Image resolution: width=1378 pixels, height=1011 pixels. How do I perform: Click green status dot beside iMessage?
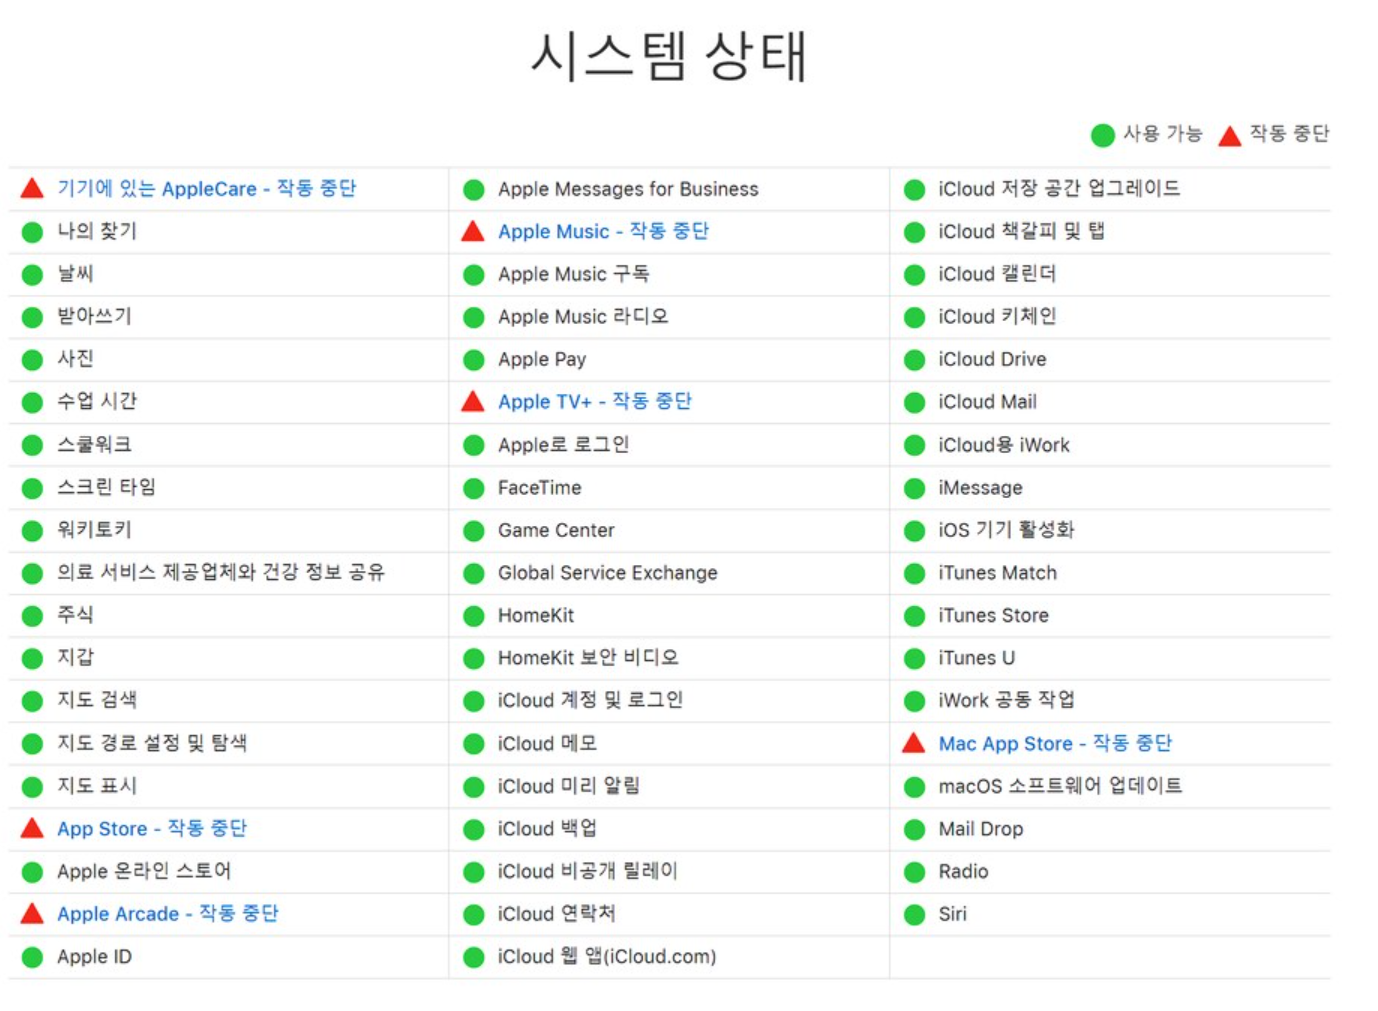pos(914,488)
